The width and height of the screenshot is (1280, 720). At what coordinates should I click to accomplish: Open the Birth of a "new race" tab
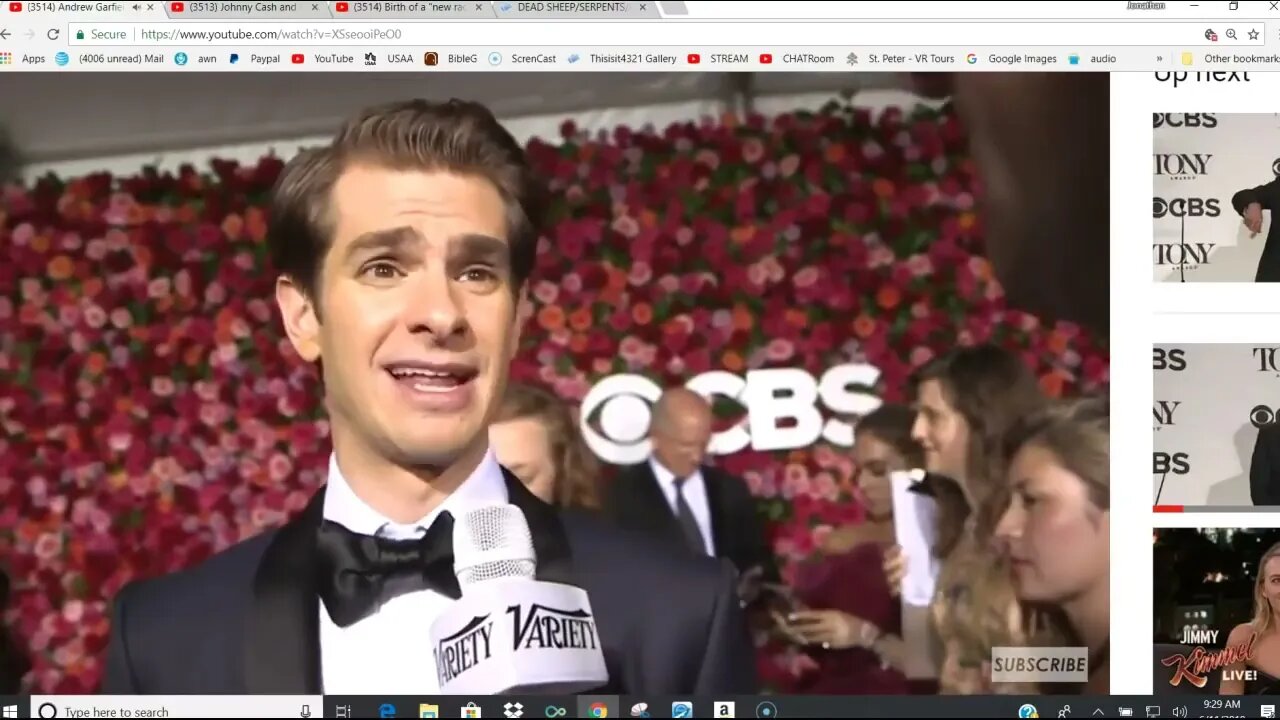click(x=408, y=8)
